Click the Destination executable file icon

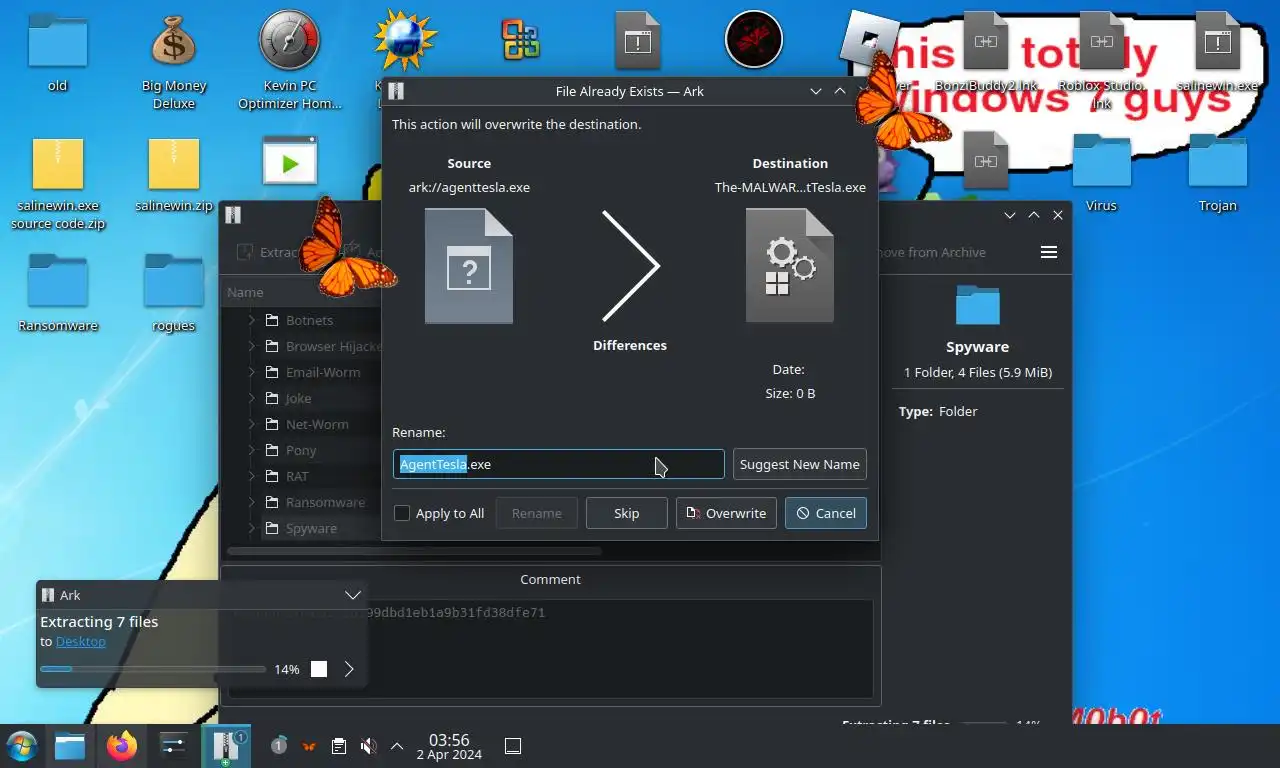coord(790,266)
